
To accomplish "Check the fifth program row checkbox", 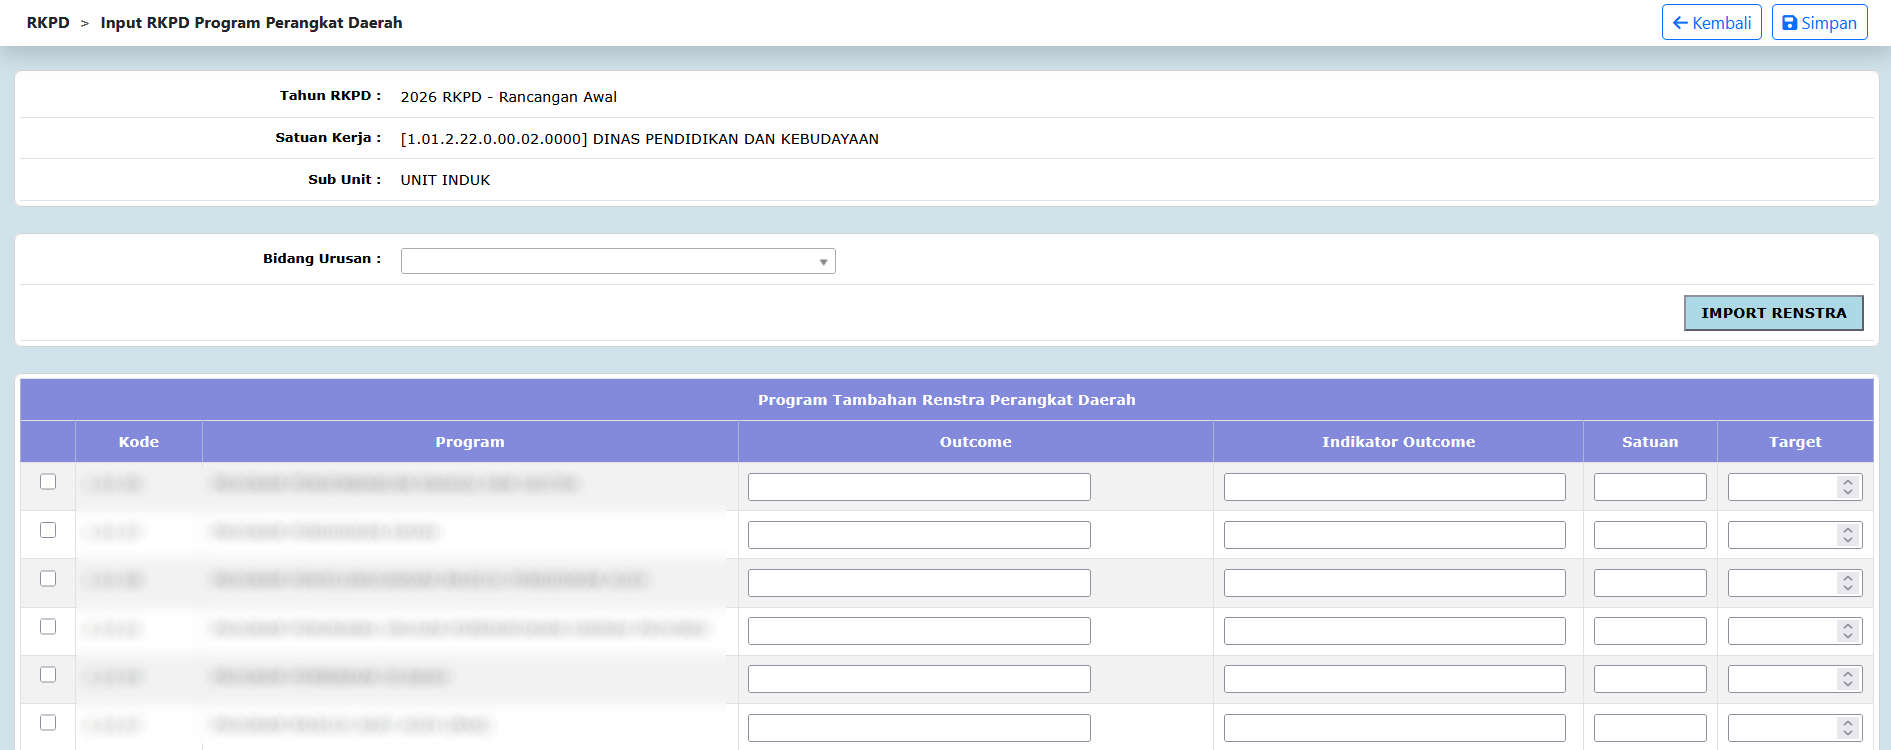I will click(x=48, y=675).
